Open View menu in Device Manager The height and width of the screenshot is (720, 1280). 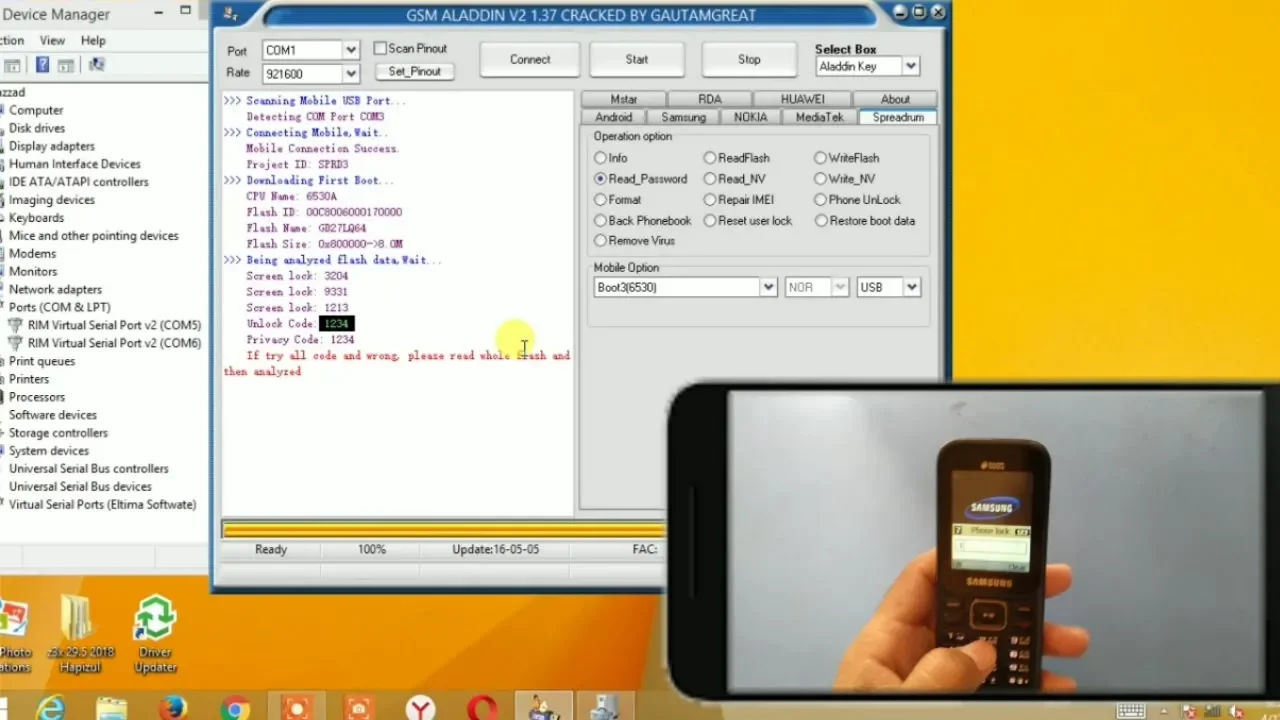(52, 40)
